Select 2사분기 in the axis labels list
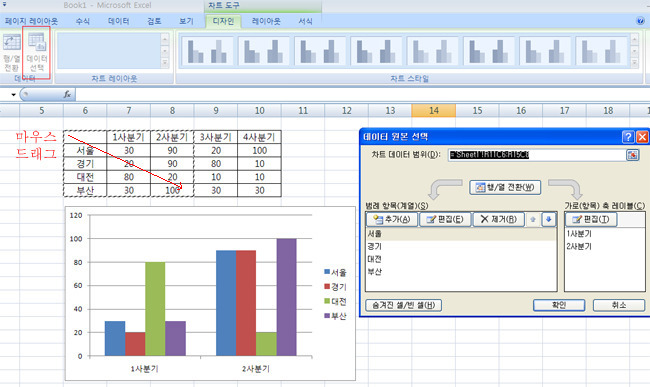The width and height of the screenshot is (650, 387). point(605,247)
